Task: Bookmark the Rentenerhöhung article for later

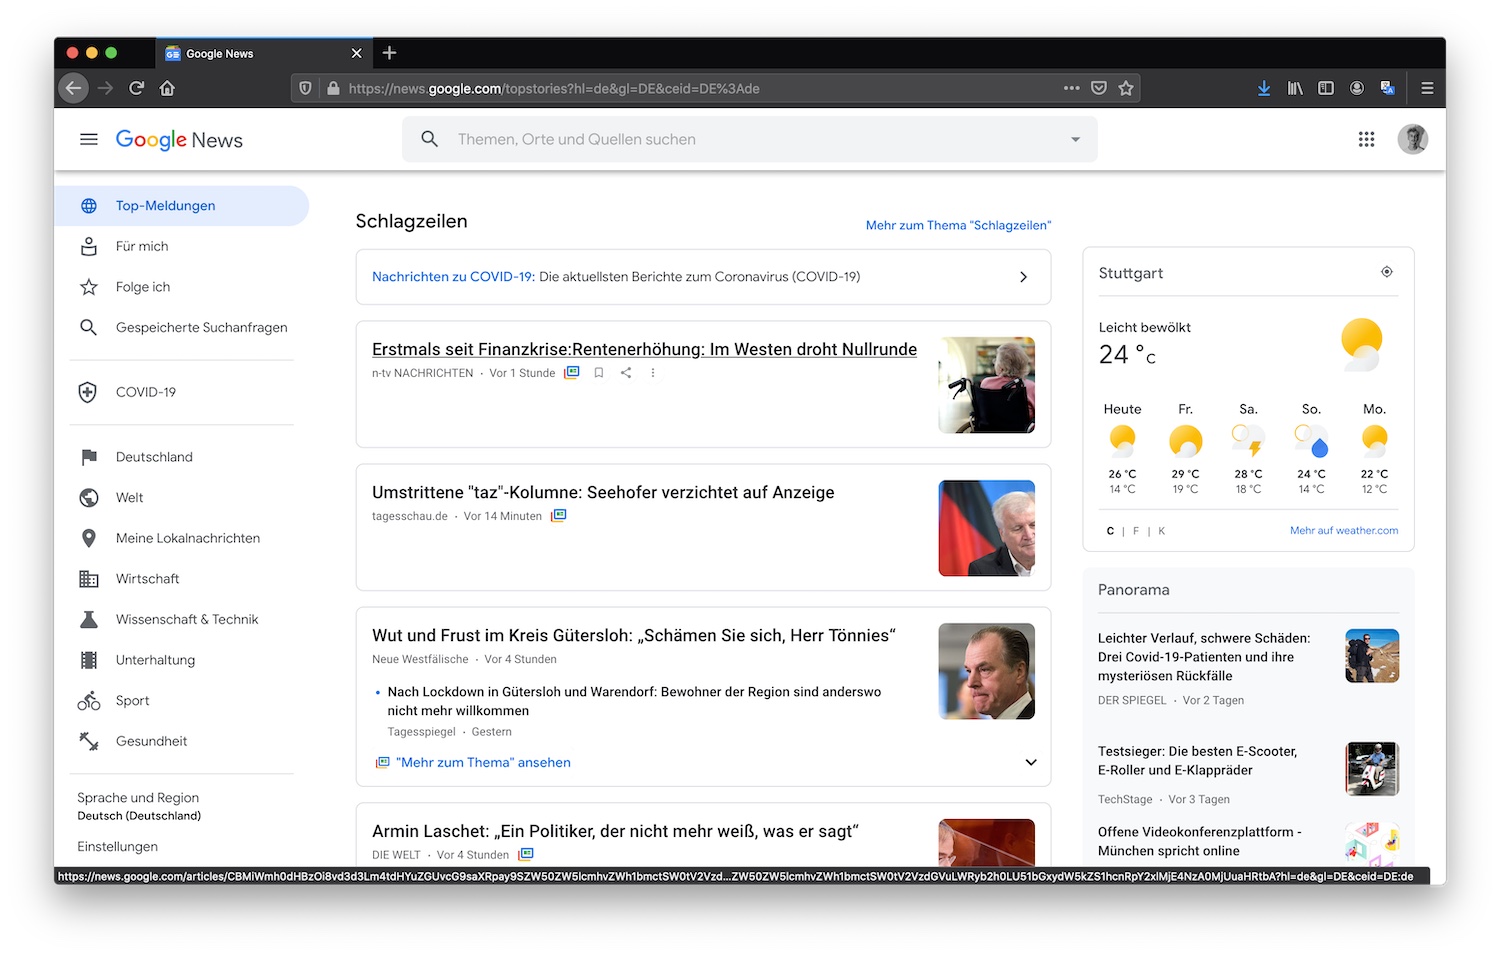Action: click(x=599, y=373)
